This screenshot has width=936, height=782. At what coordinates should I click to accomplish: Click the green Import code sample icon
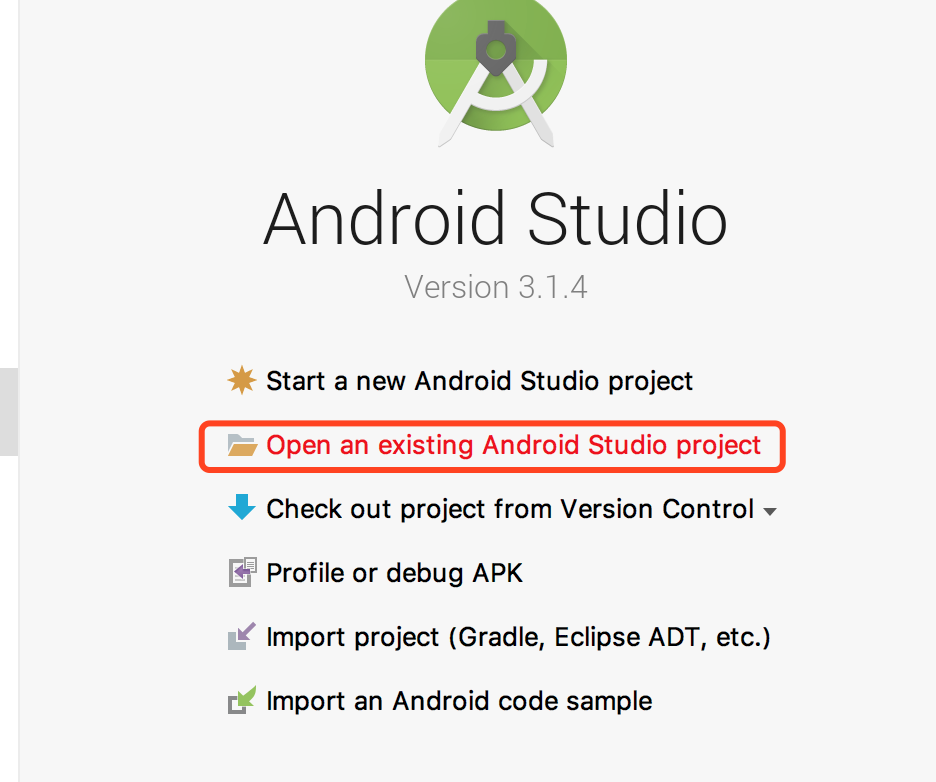(242, 700)
